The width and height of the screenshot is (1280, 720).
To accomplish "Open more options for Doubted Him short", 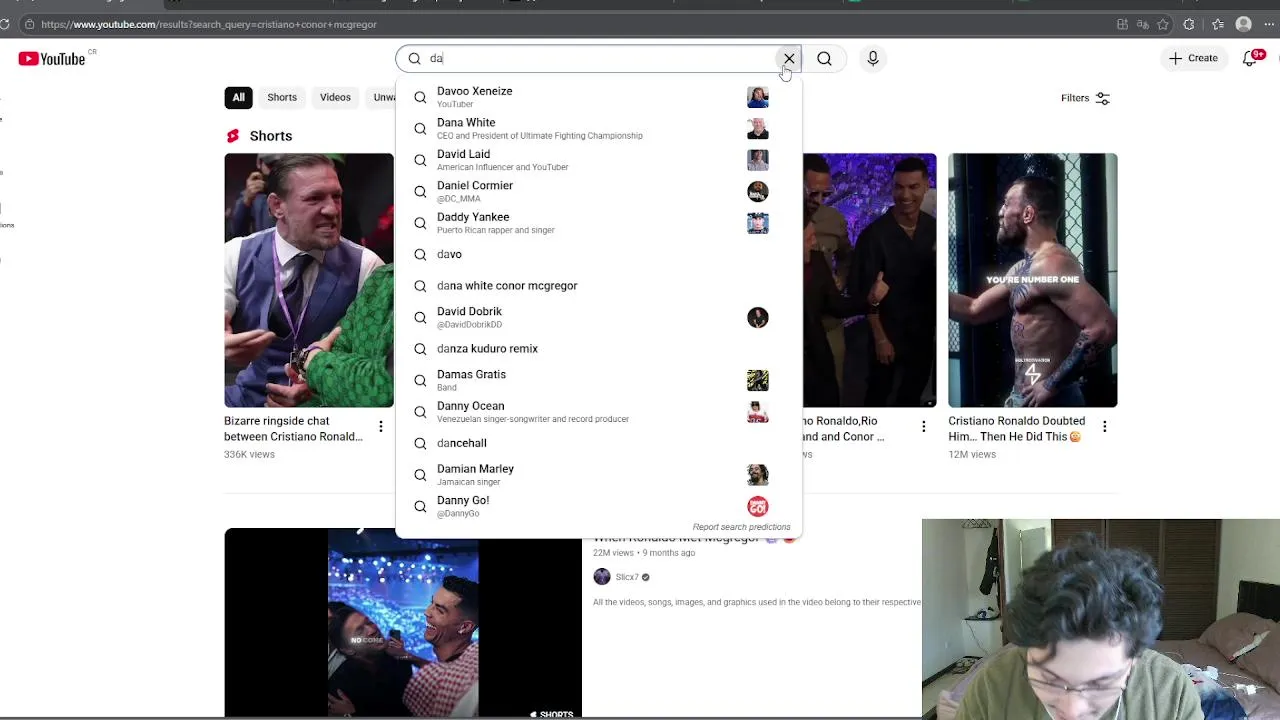I will click(1104, 426).
